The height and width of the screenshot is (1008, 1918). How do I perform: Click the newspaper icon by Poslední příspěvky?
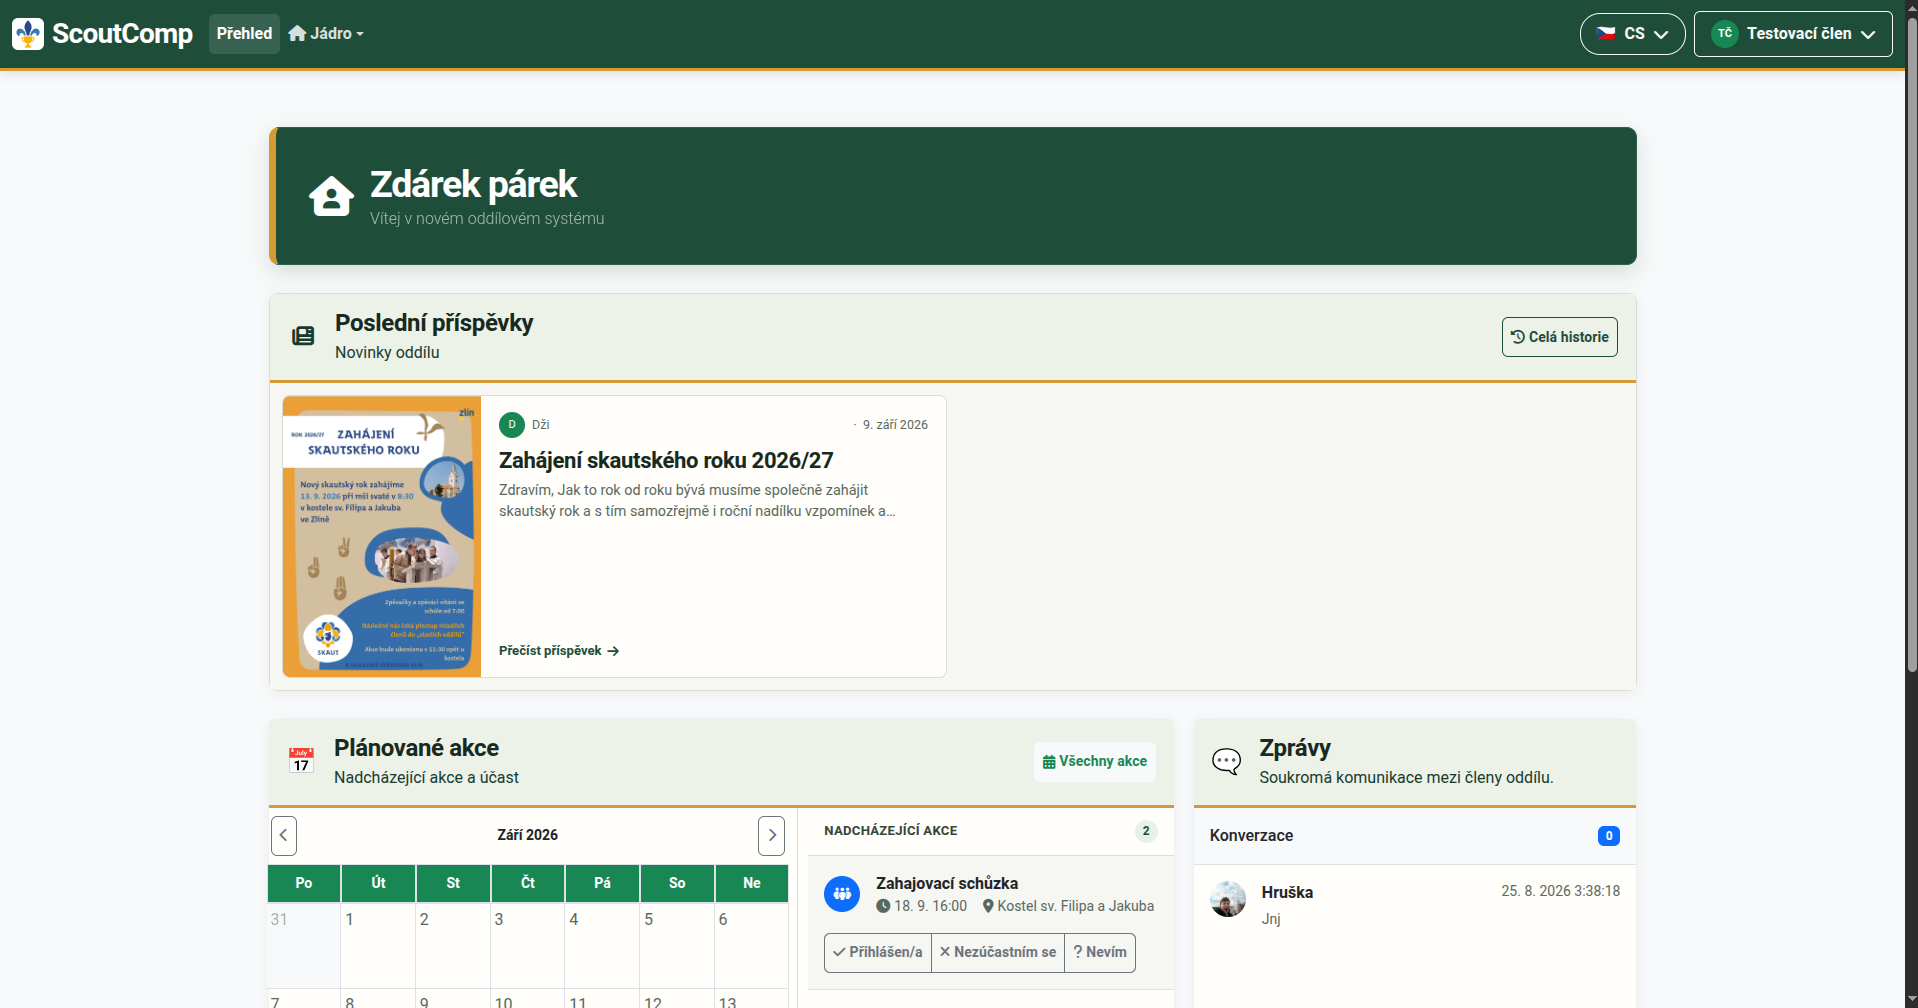[x=303, y=336]
